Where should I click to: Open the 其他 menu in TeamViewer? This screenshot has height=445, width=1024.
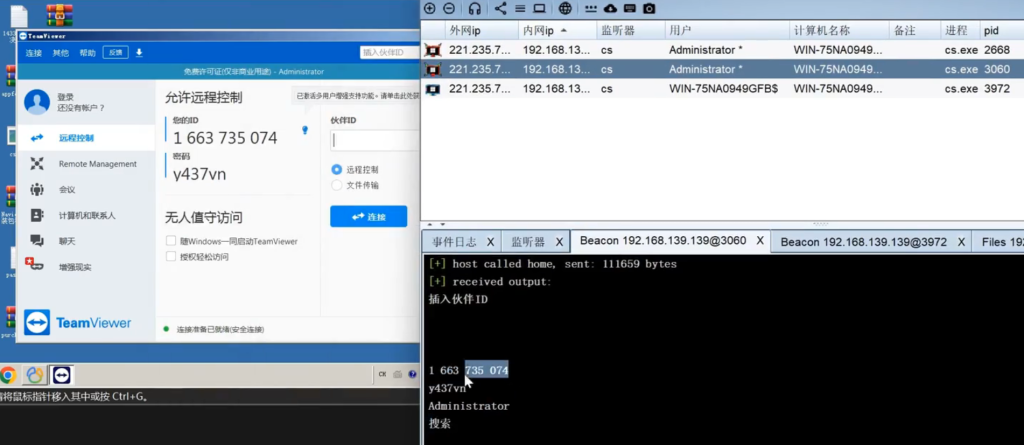[61, 53]
